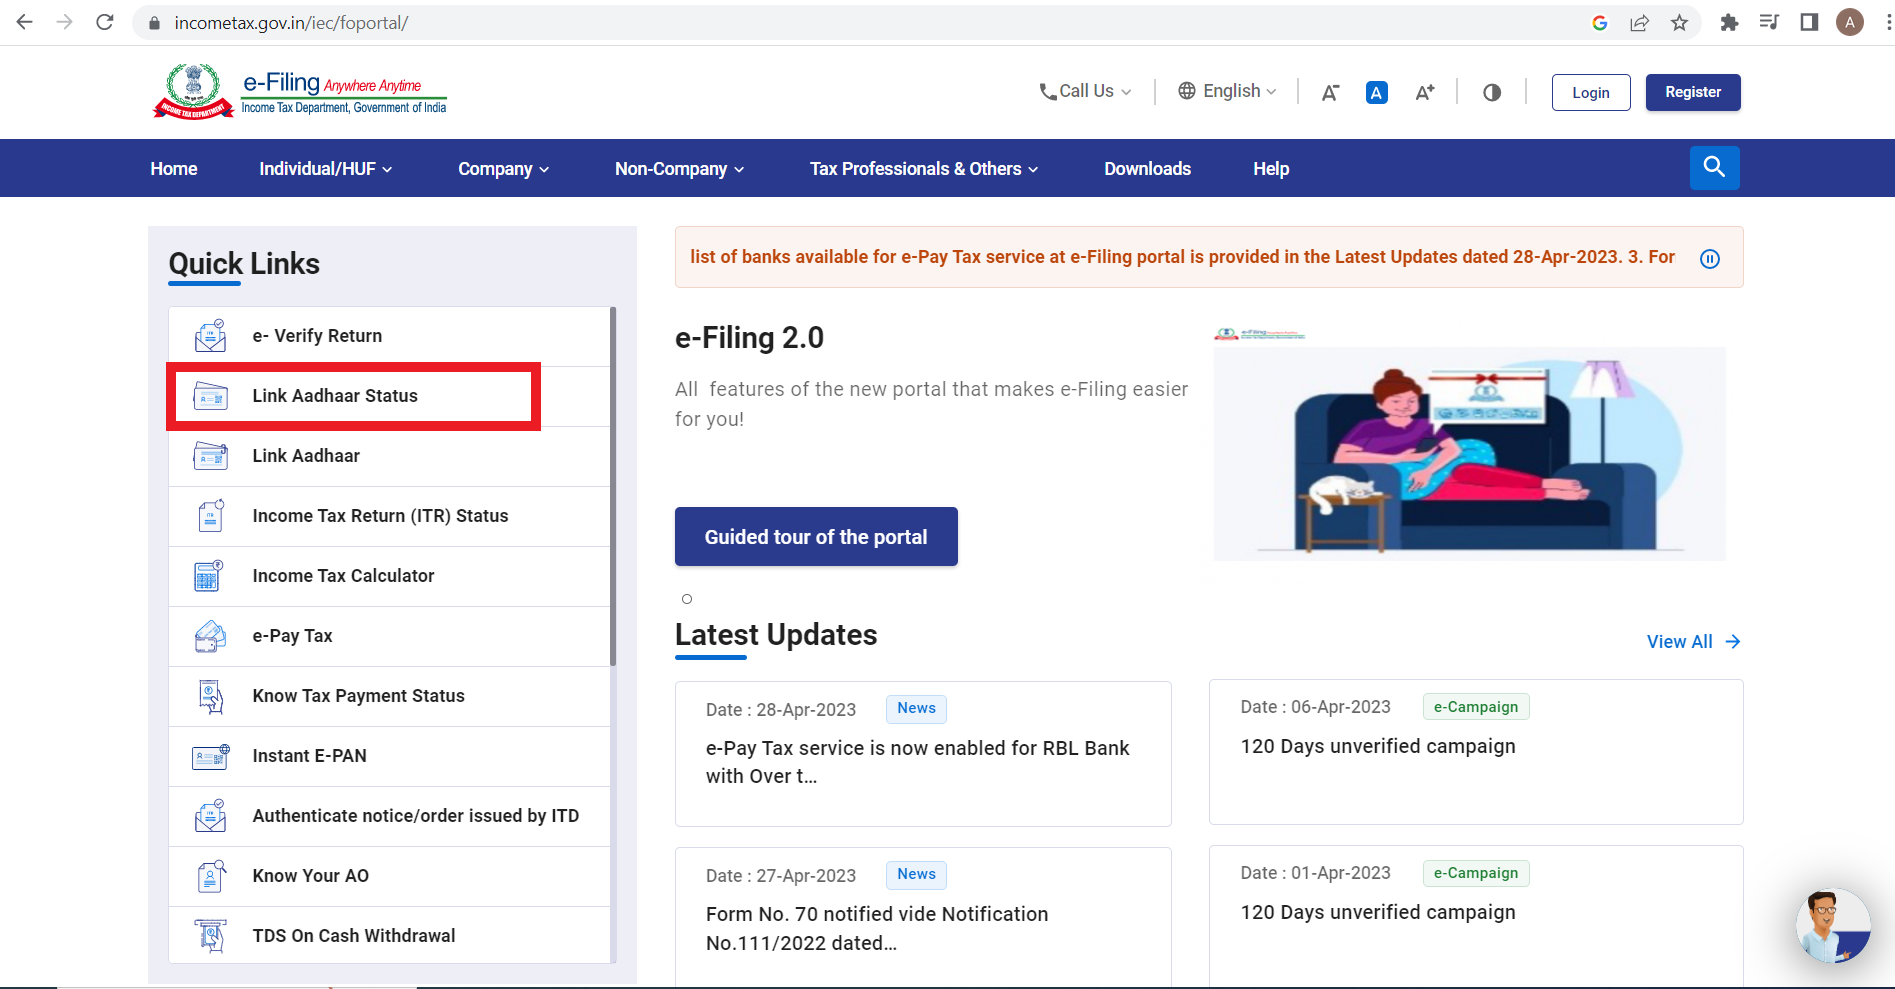
Task: Click the Know Tax Payment Status icon
Action: click(x=210, y=696)
